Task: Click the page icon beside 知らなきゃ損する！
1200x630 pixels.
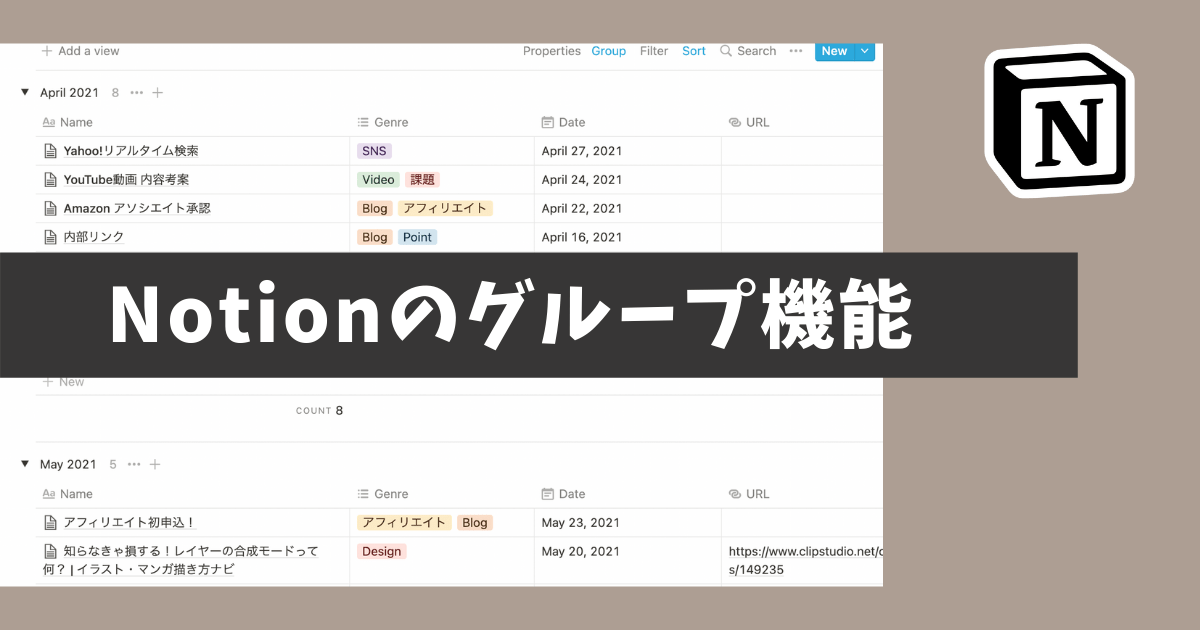Action: pos(50,551)
